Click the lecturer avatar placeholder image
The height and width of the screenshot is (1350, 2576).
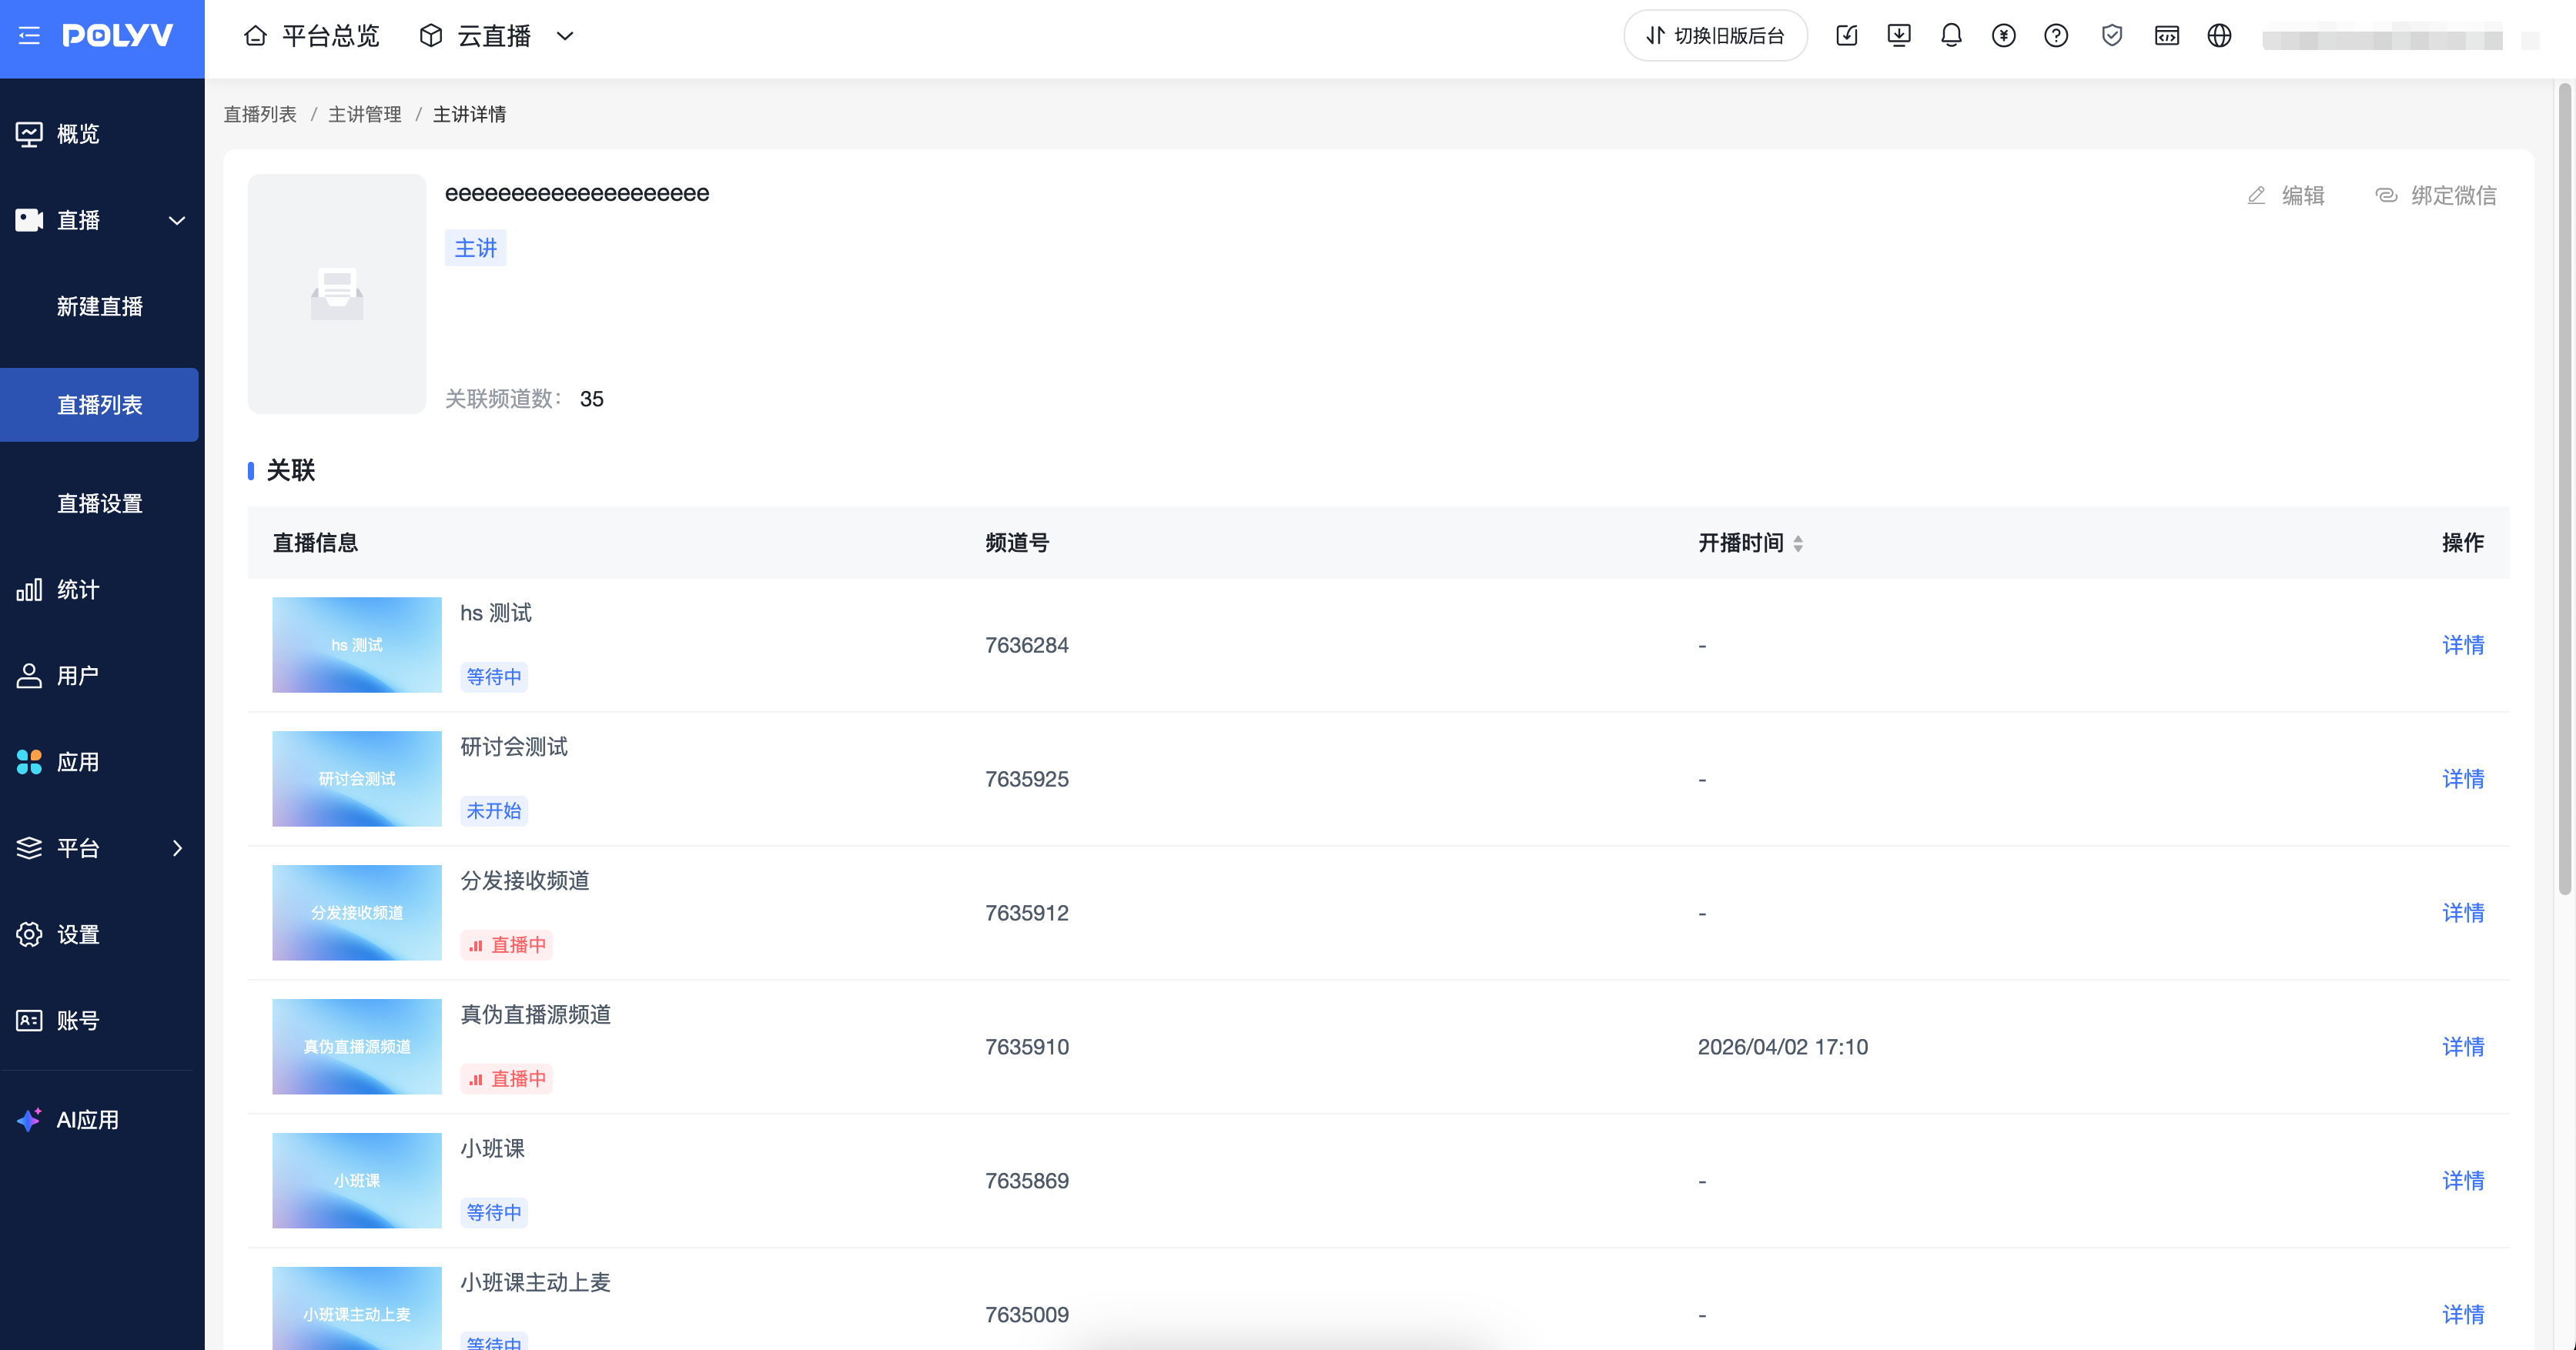[x=337, y=294]
